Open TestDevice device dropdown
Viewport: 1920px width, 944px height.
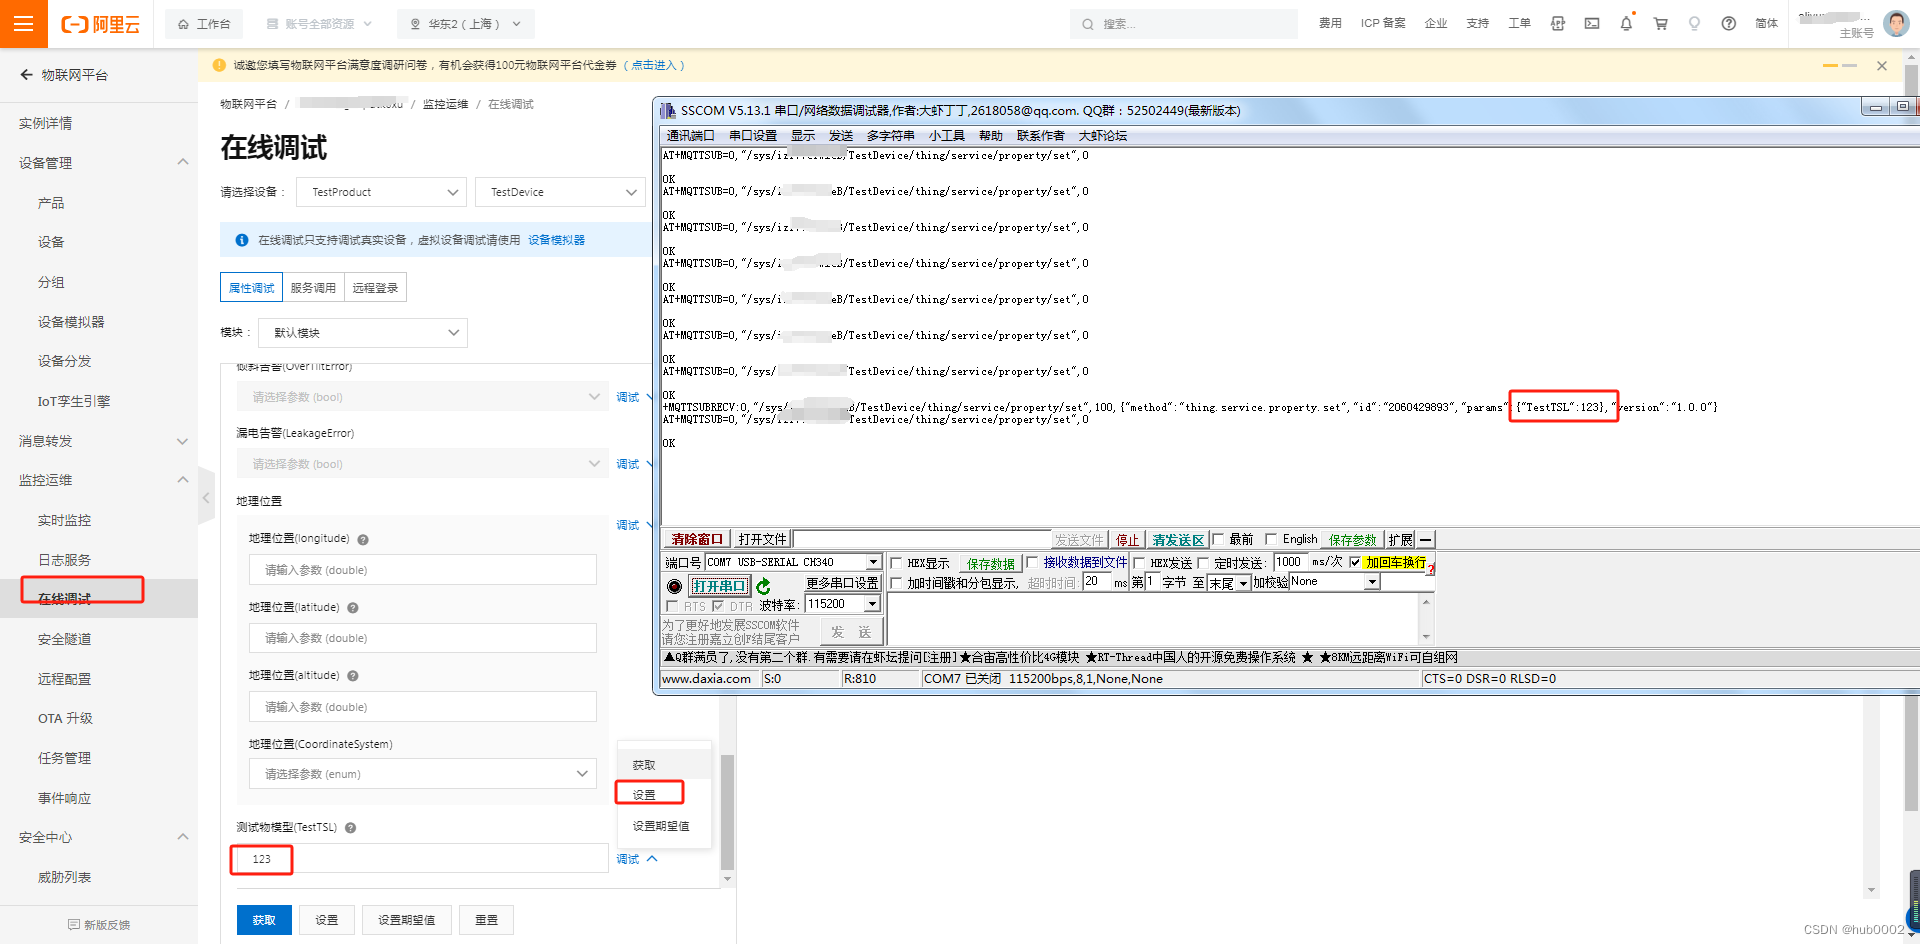tap(560, 192)
